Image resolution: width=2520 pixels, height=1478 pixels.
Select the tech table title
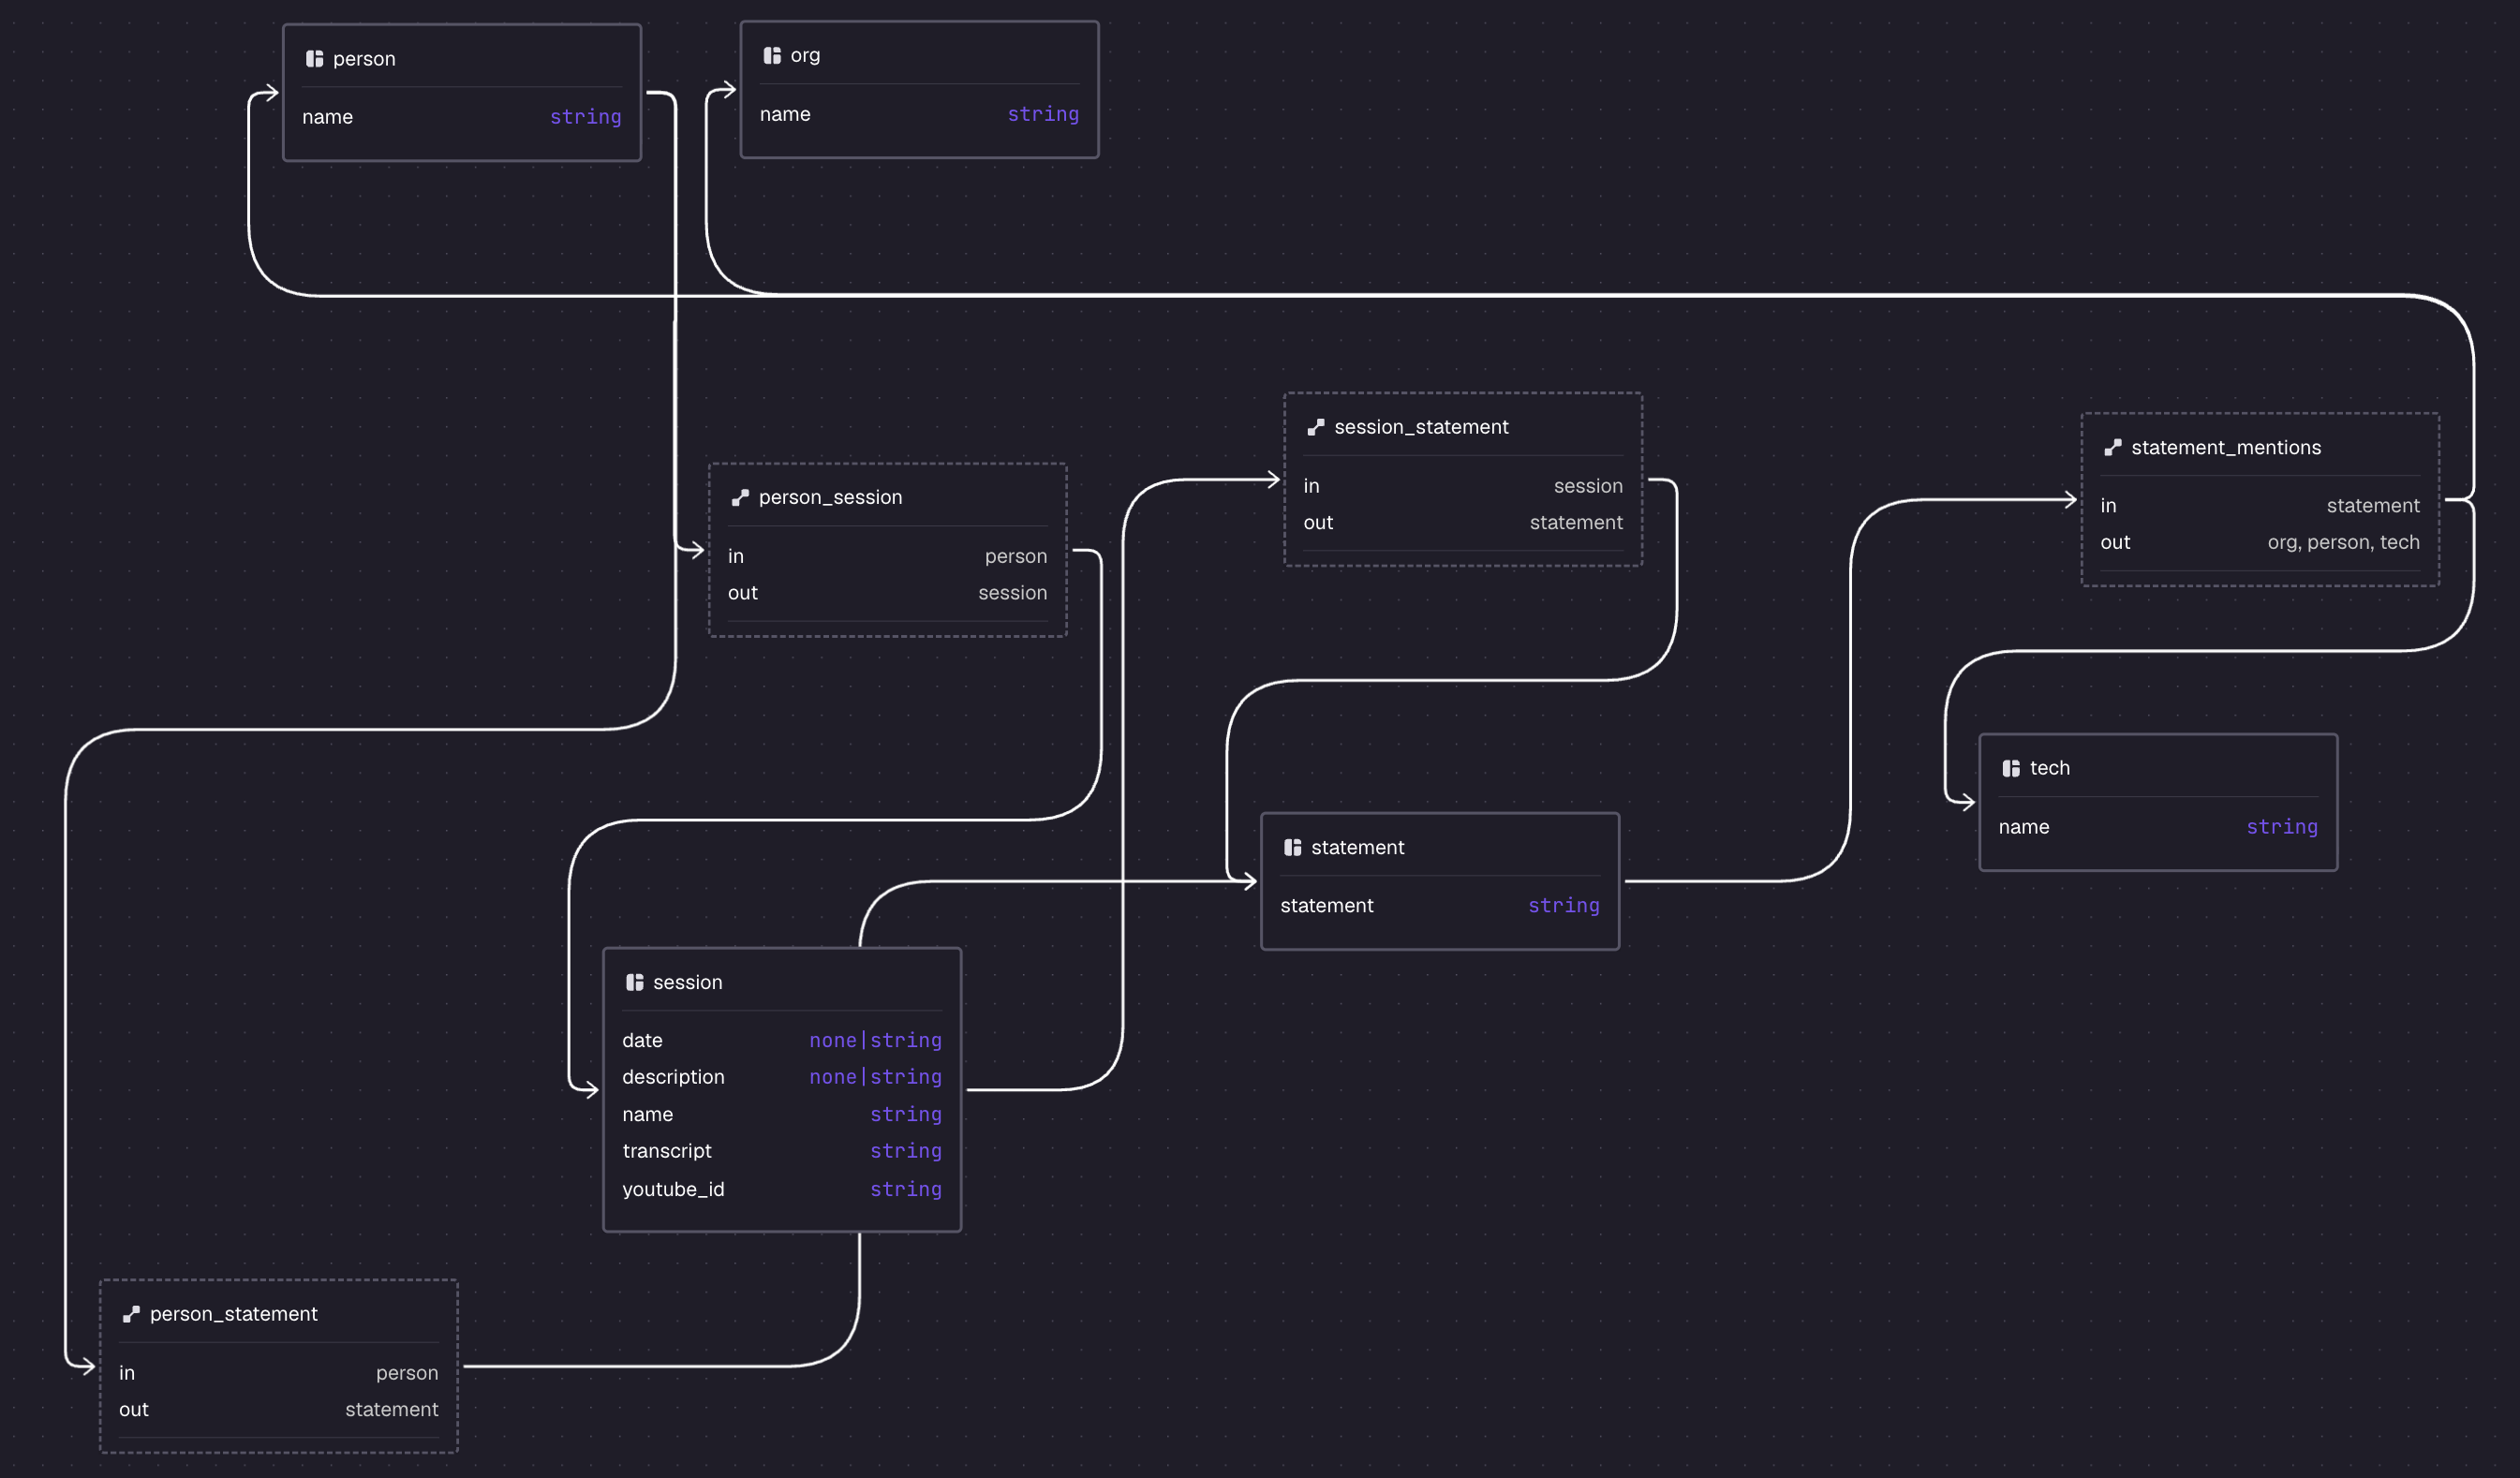point(2049,768)
